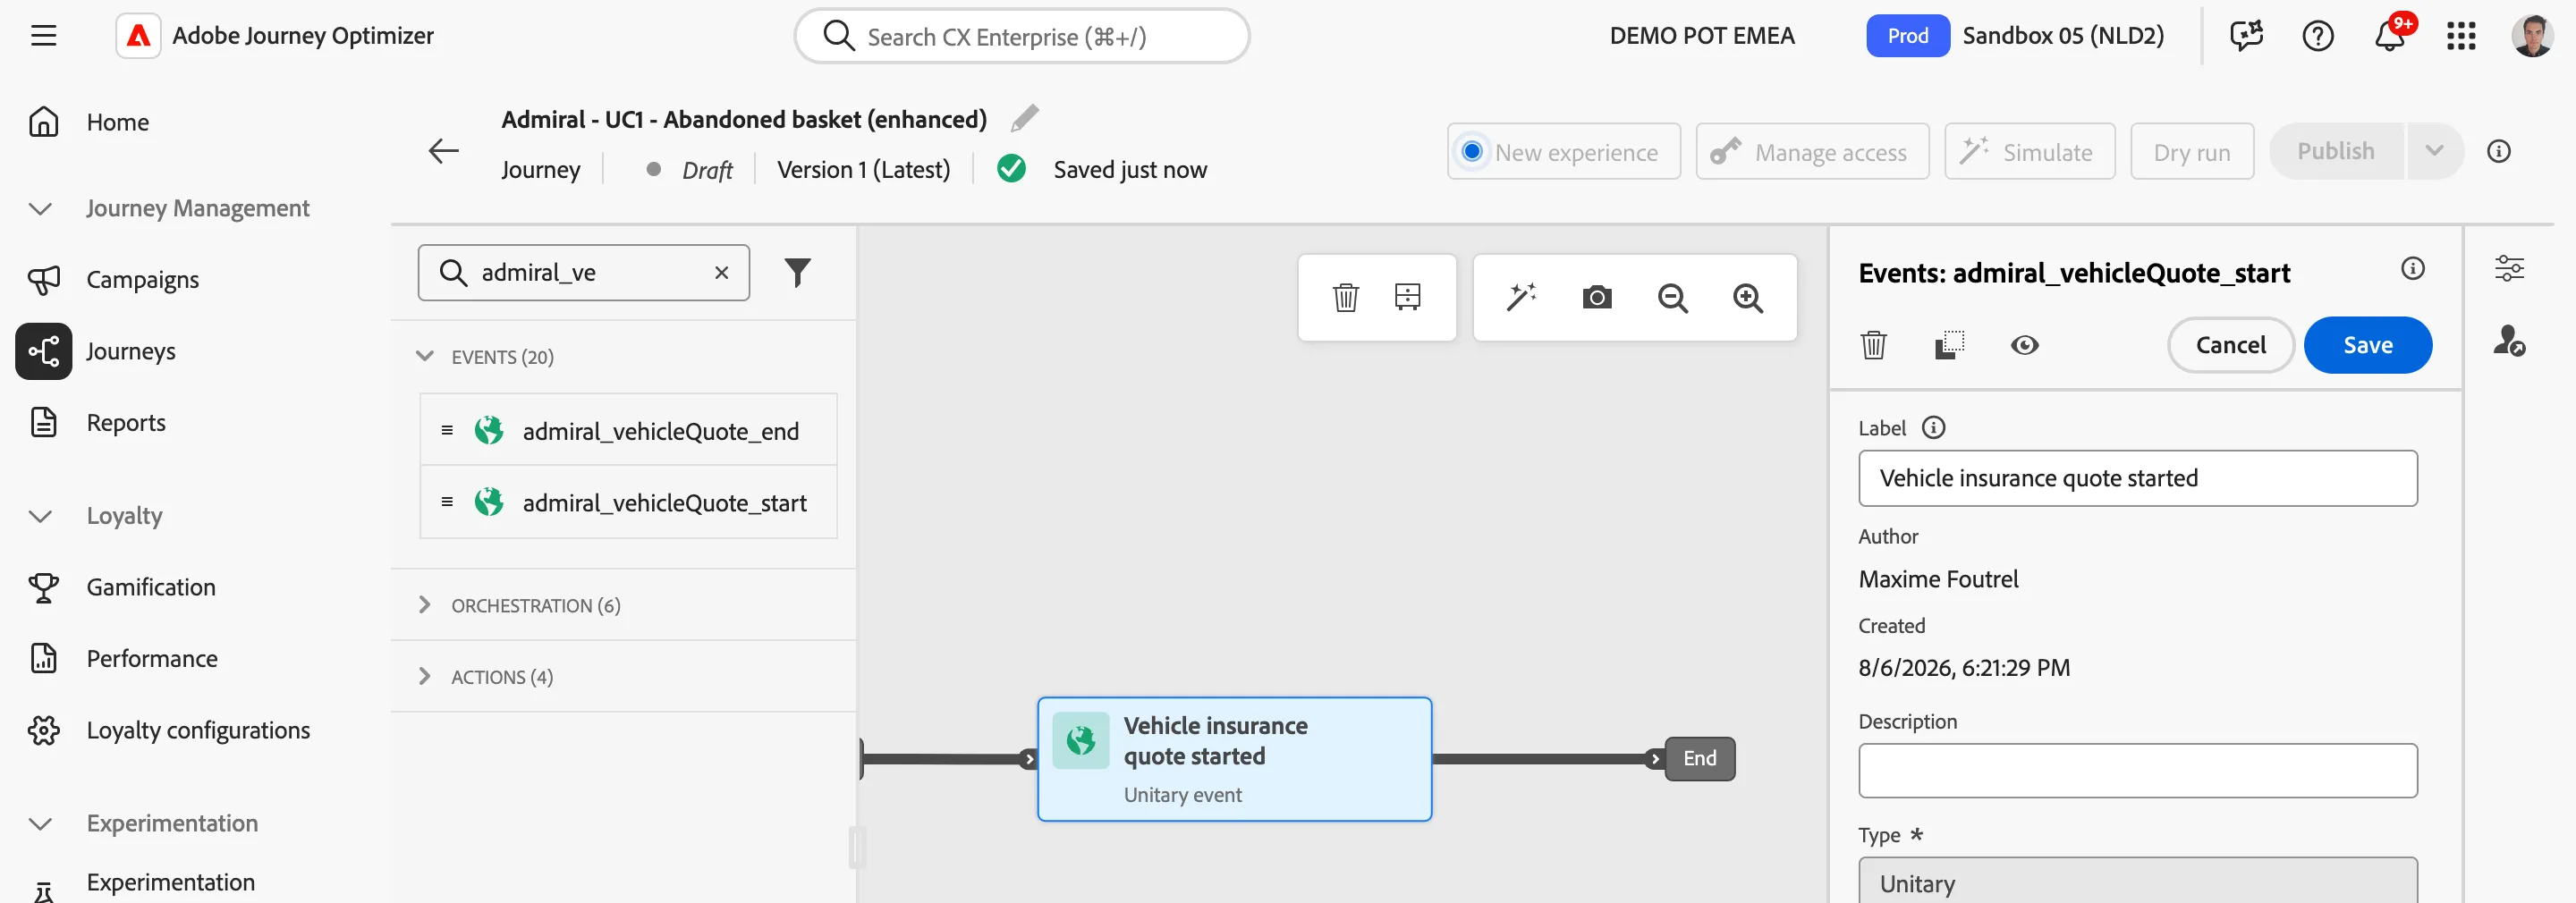Open the app switcher grid
The width and height of the screenshot is (2576, 903).
[2461, 36]
